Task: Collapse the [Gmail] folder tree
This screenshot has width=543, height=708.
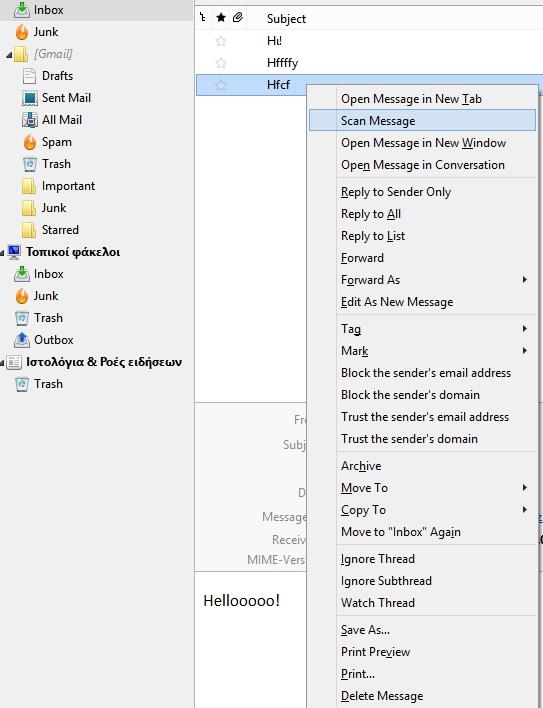Action: tap(9, 55)
